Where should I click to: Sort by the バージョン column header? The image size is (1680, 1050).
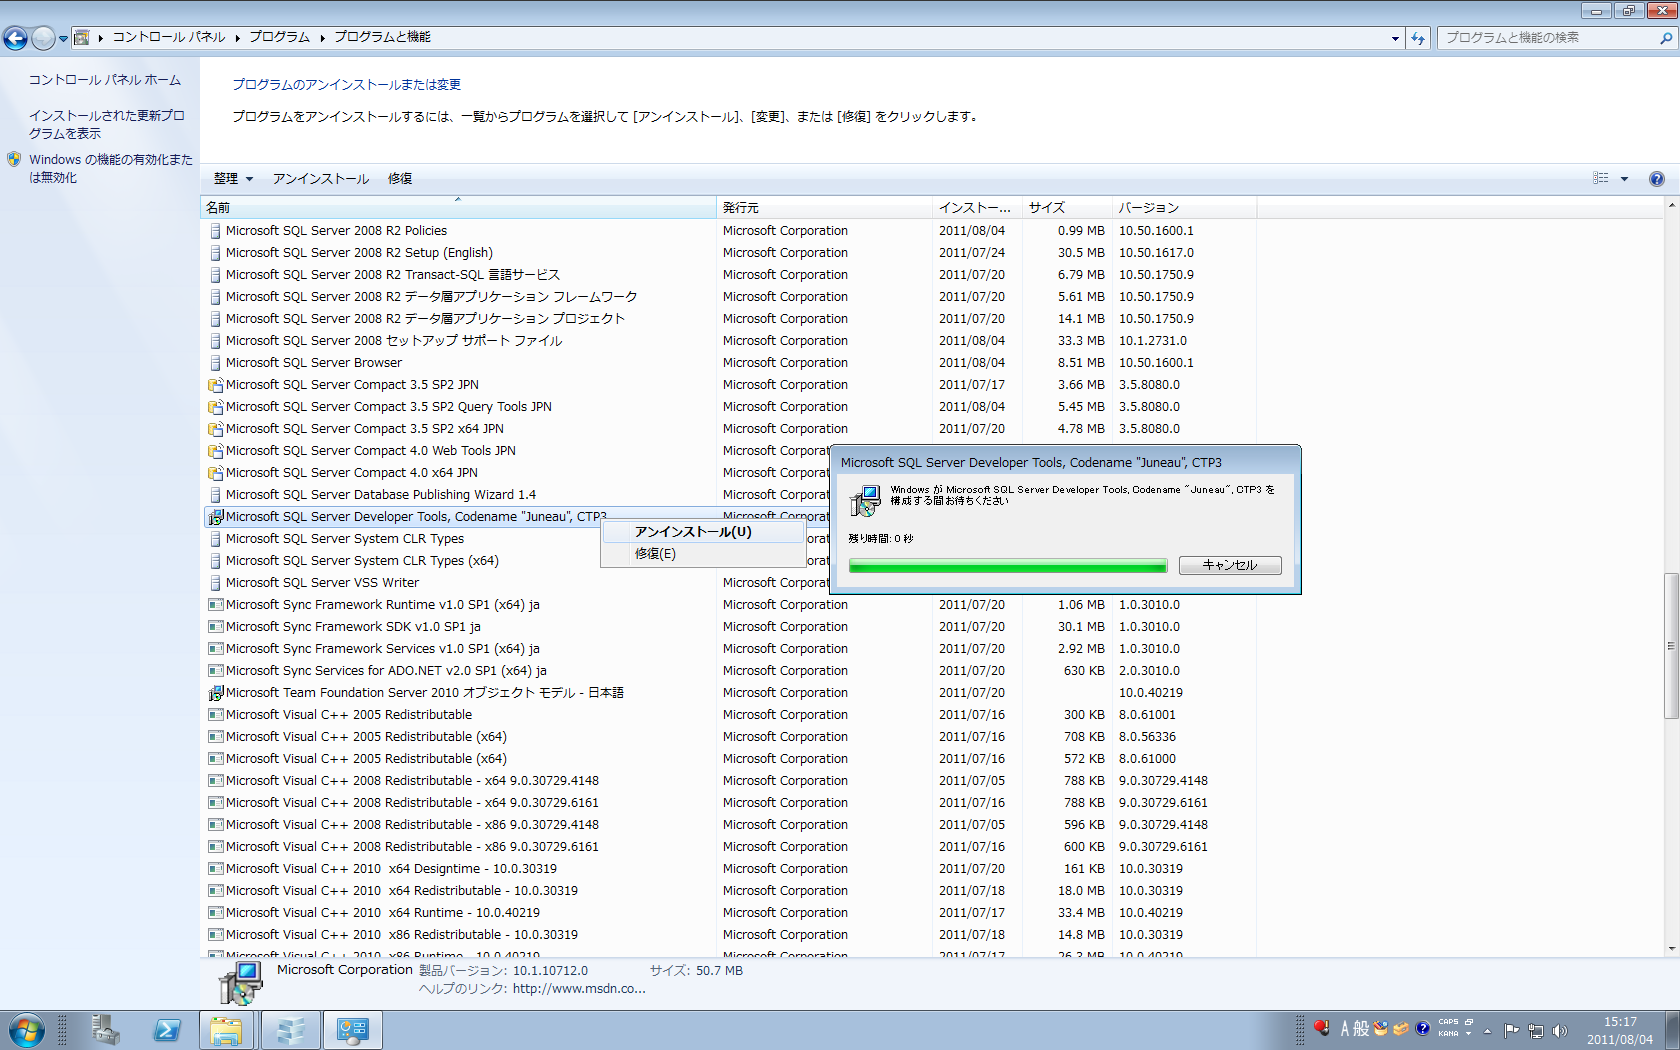coord(1184,208)
